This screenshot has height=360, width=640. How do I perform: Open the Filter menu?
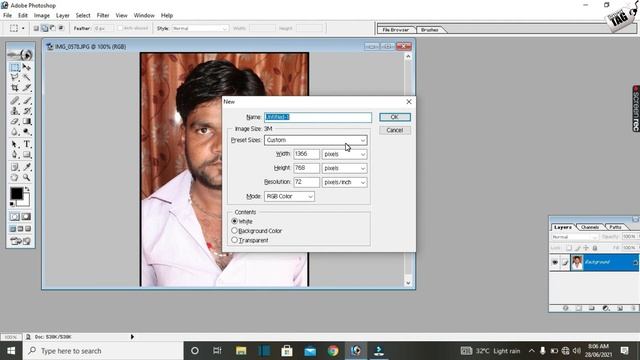coord(103,15)
